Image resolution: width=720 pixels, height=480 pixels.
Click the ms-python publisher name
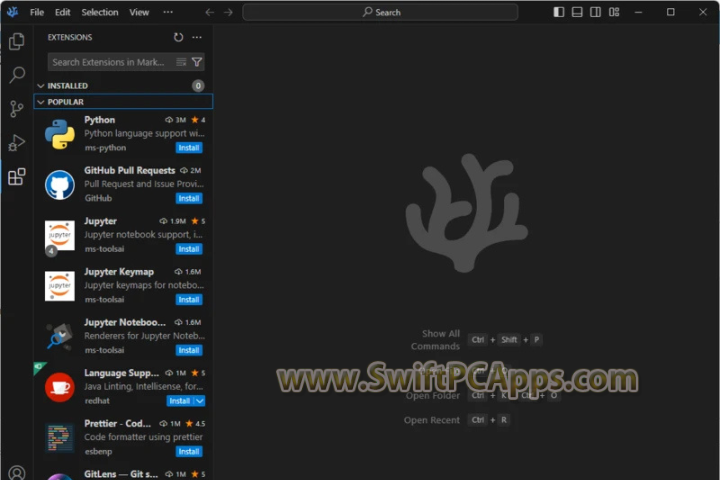click(105, 148)
